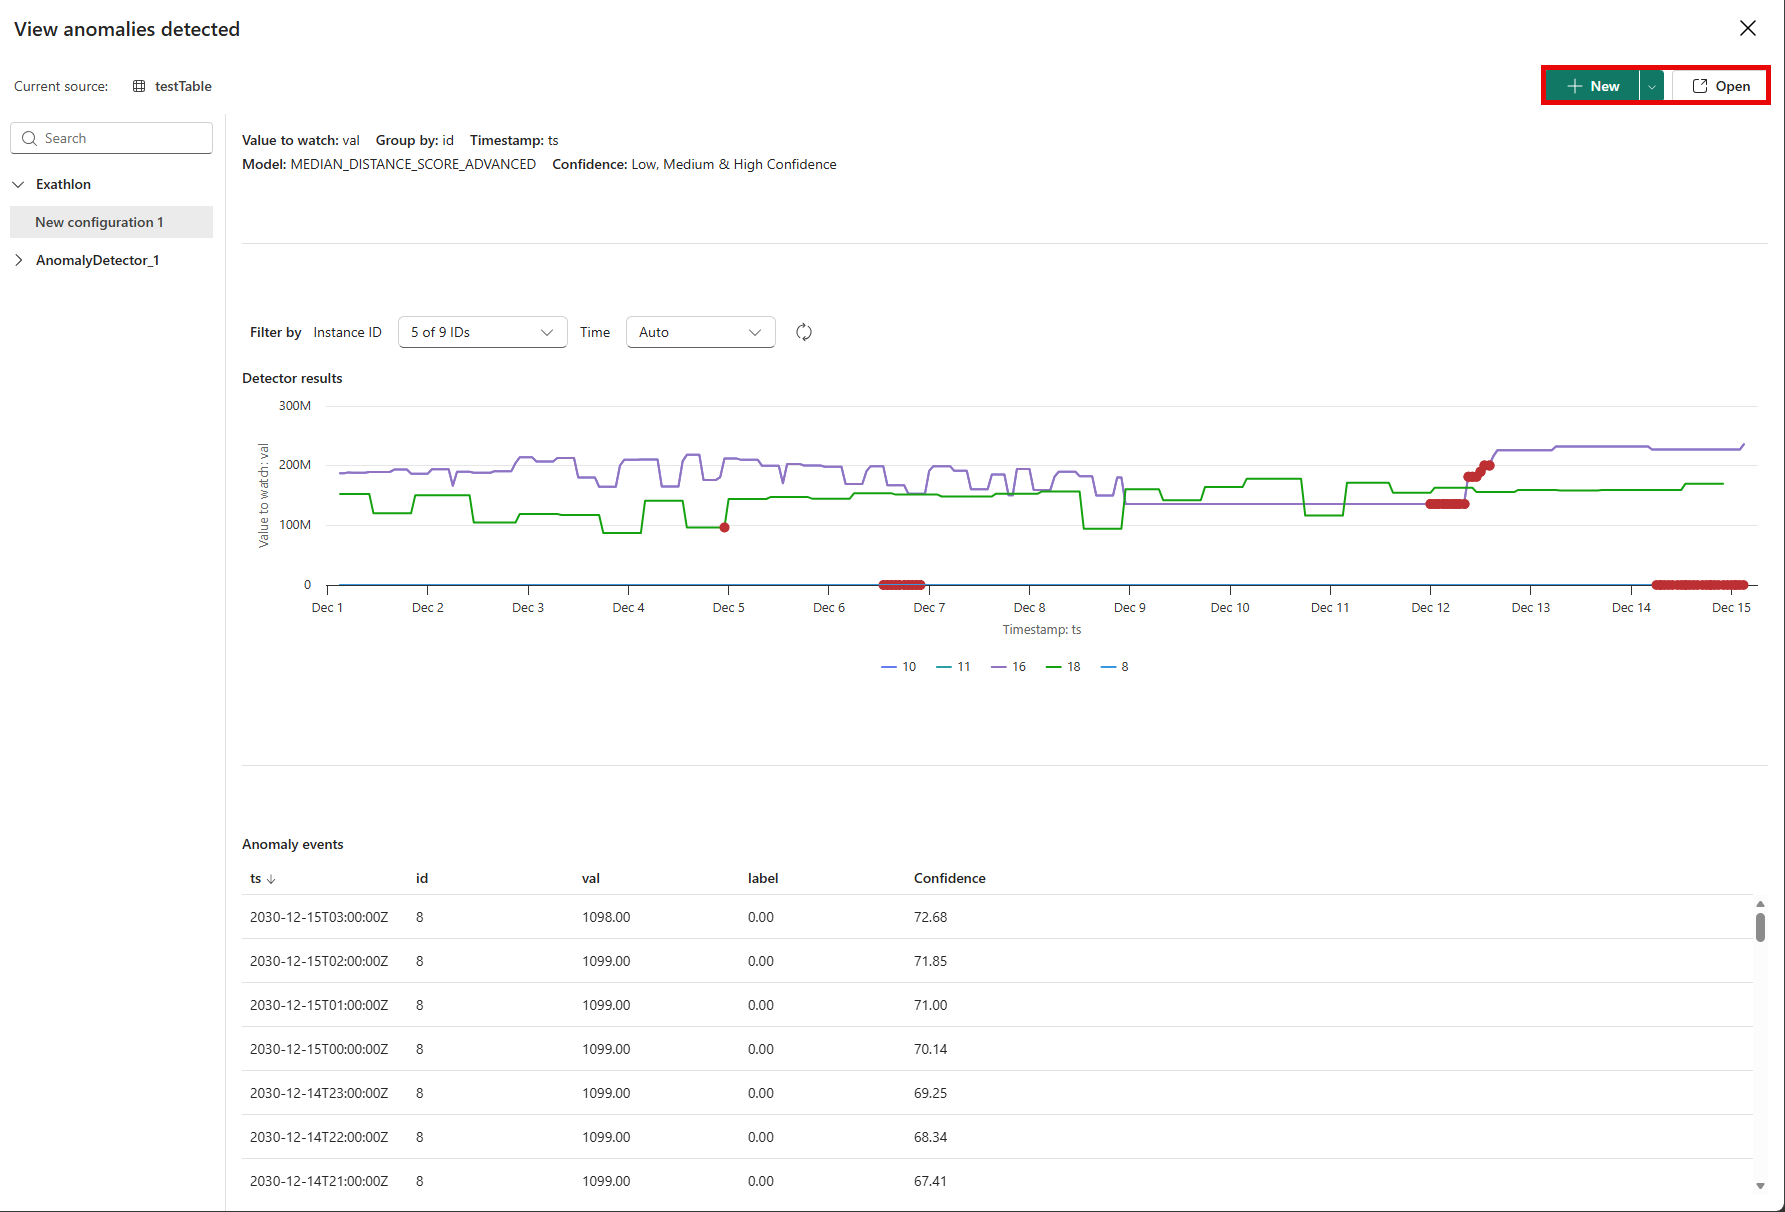Click the anomaly events scrollbar down arrow

1760,1186
